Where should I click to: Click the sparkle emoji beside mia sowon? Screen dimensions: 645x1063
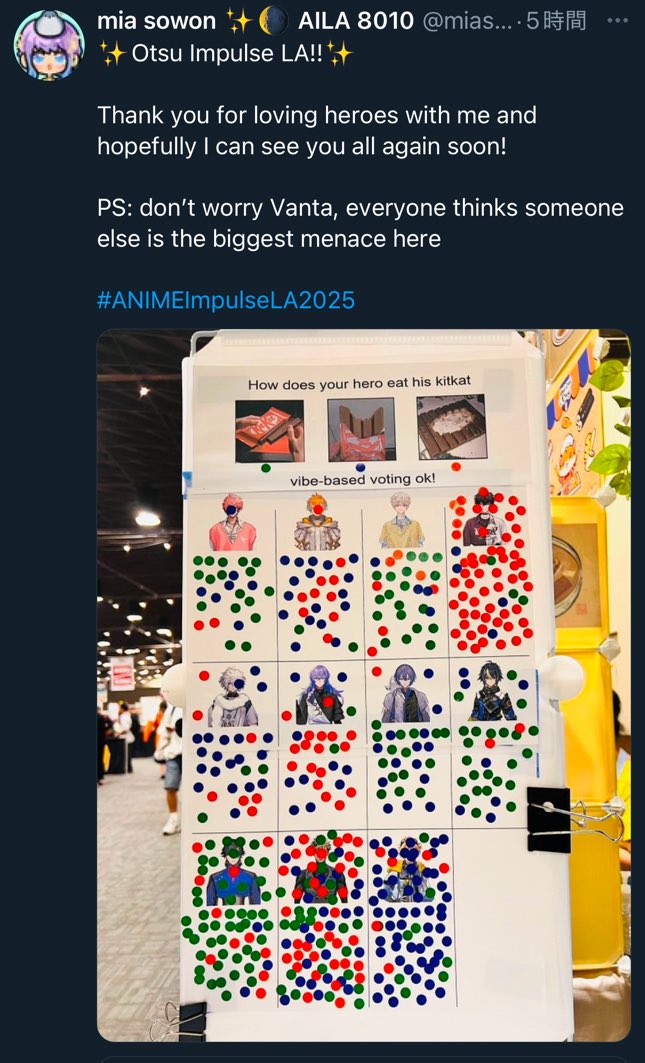click(239, 22)
